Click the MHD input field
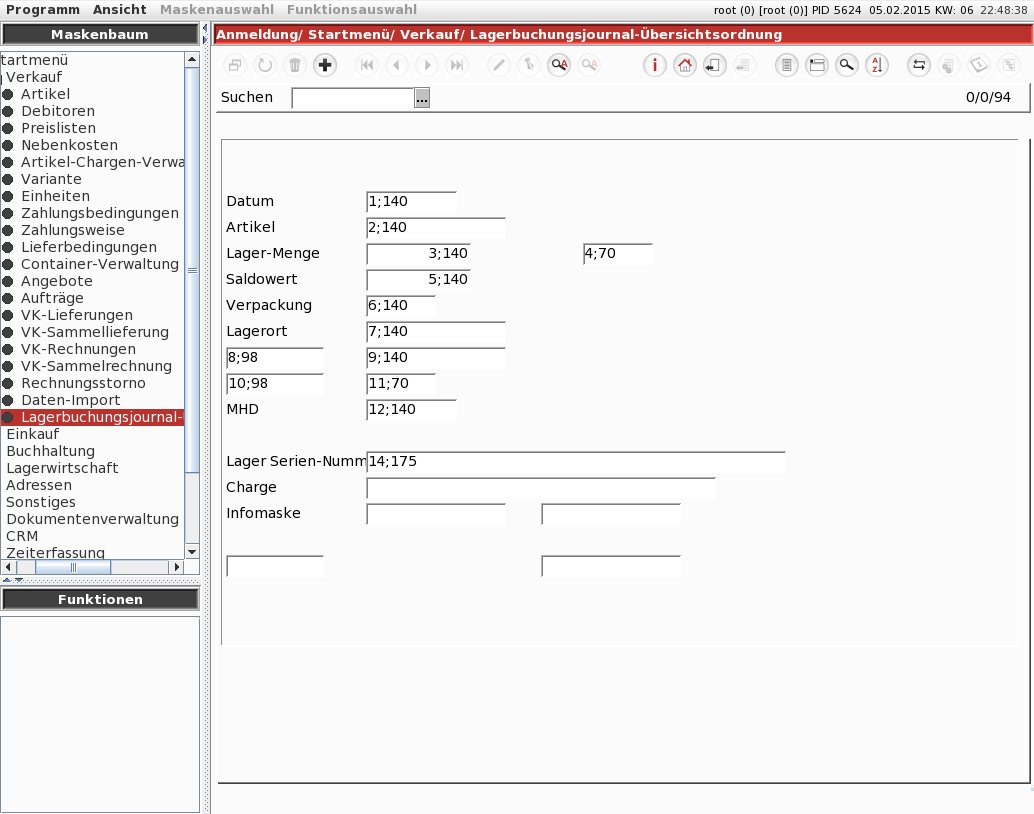Screen dimensions: 1034x814 411,410
